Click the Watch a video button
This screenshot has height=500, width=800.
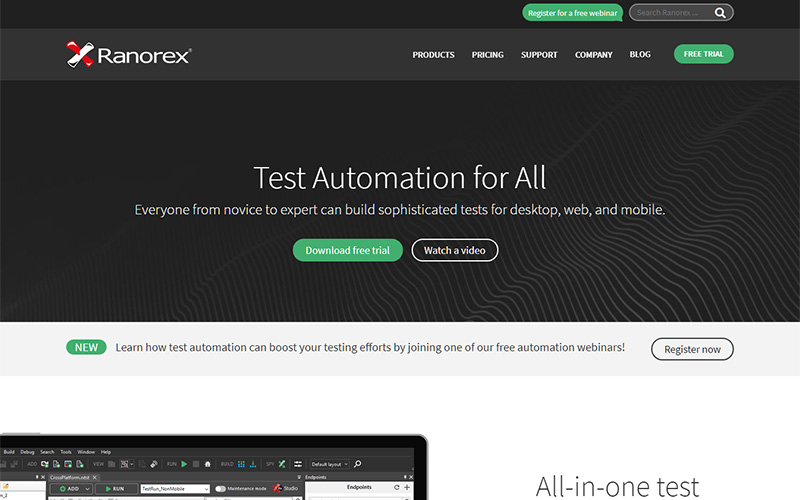point(455,250)
